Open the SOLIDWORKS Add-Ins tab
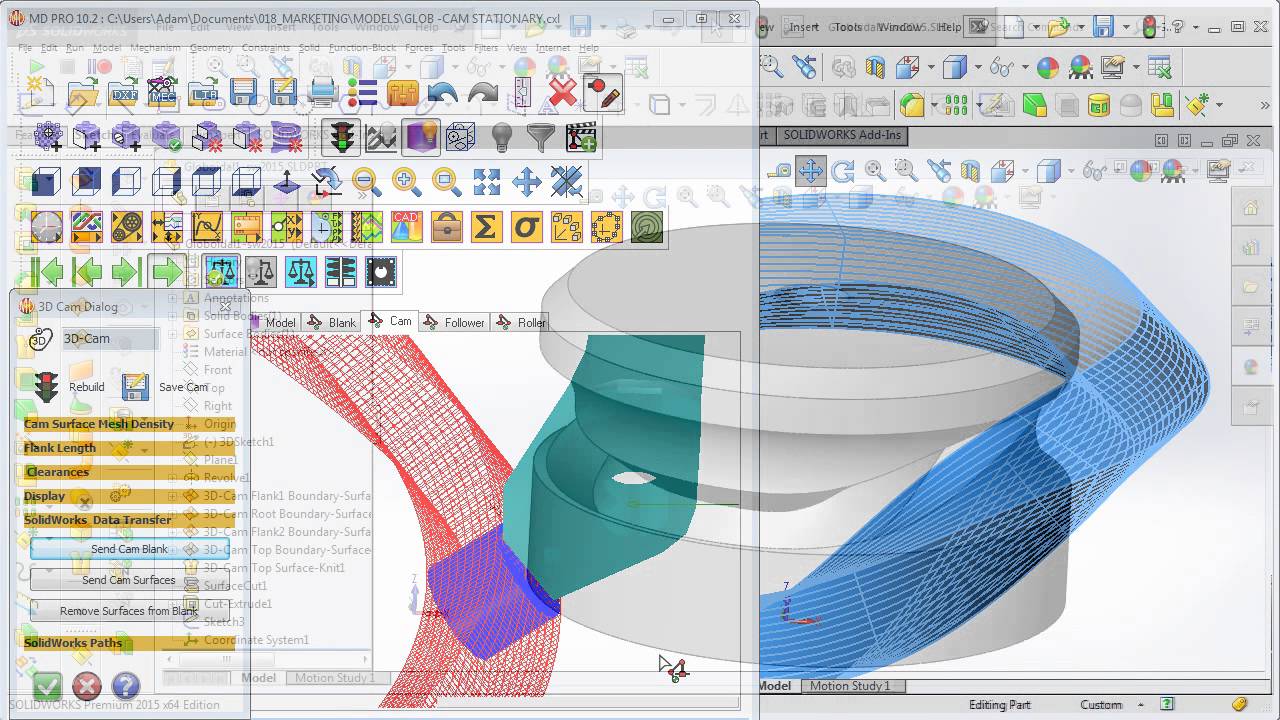The image size is (1280, 720). click(x=841, y=135)
